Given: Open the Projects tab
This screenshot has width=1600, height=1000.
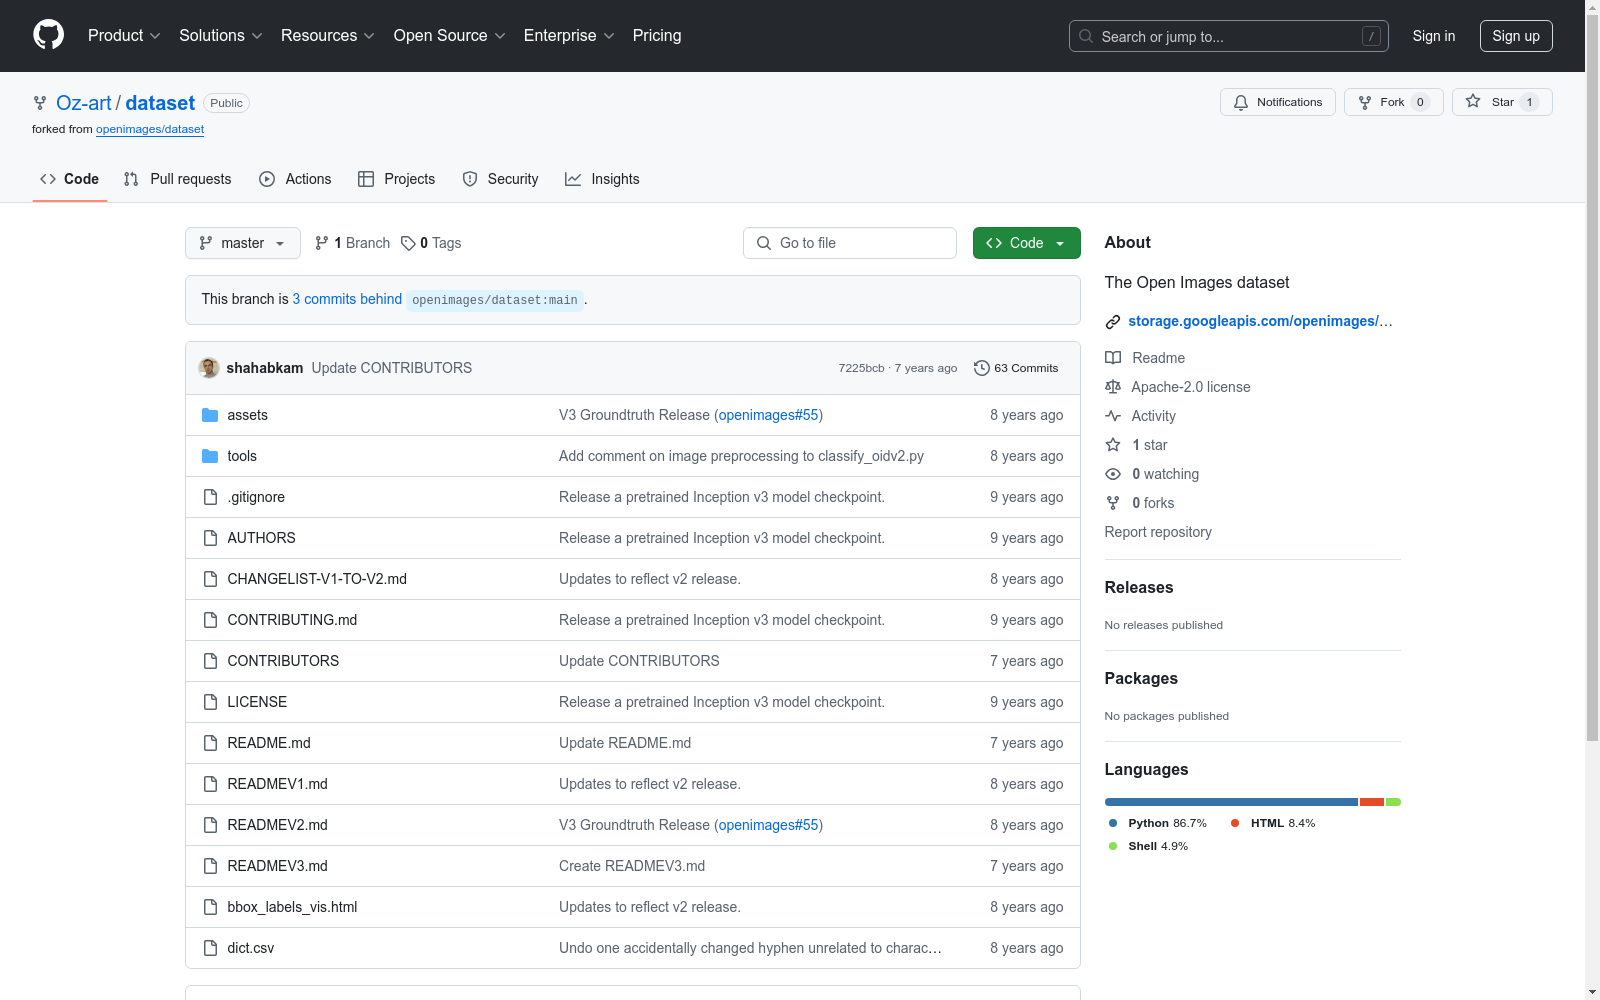Looking at the screenshot, I should pos(397,179).
